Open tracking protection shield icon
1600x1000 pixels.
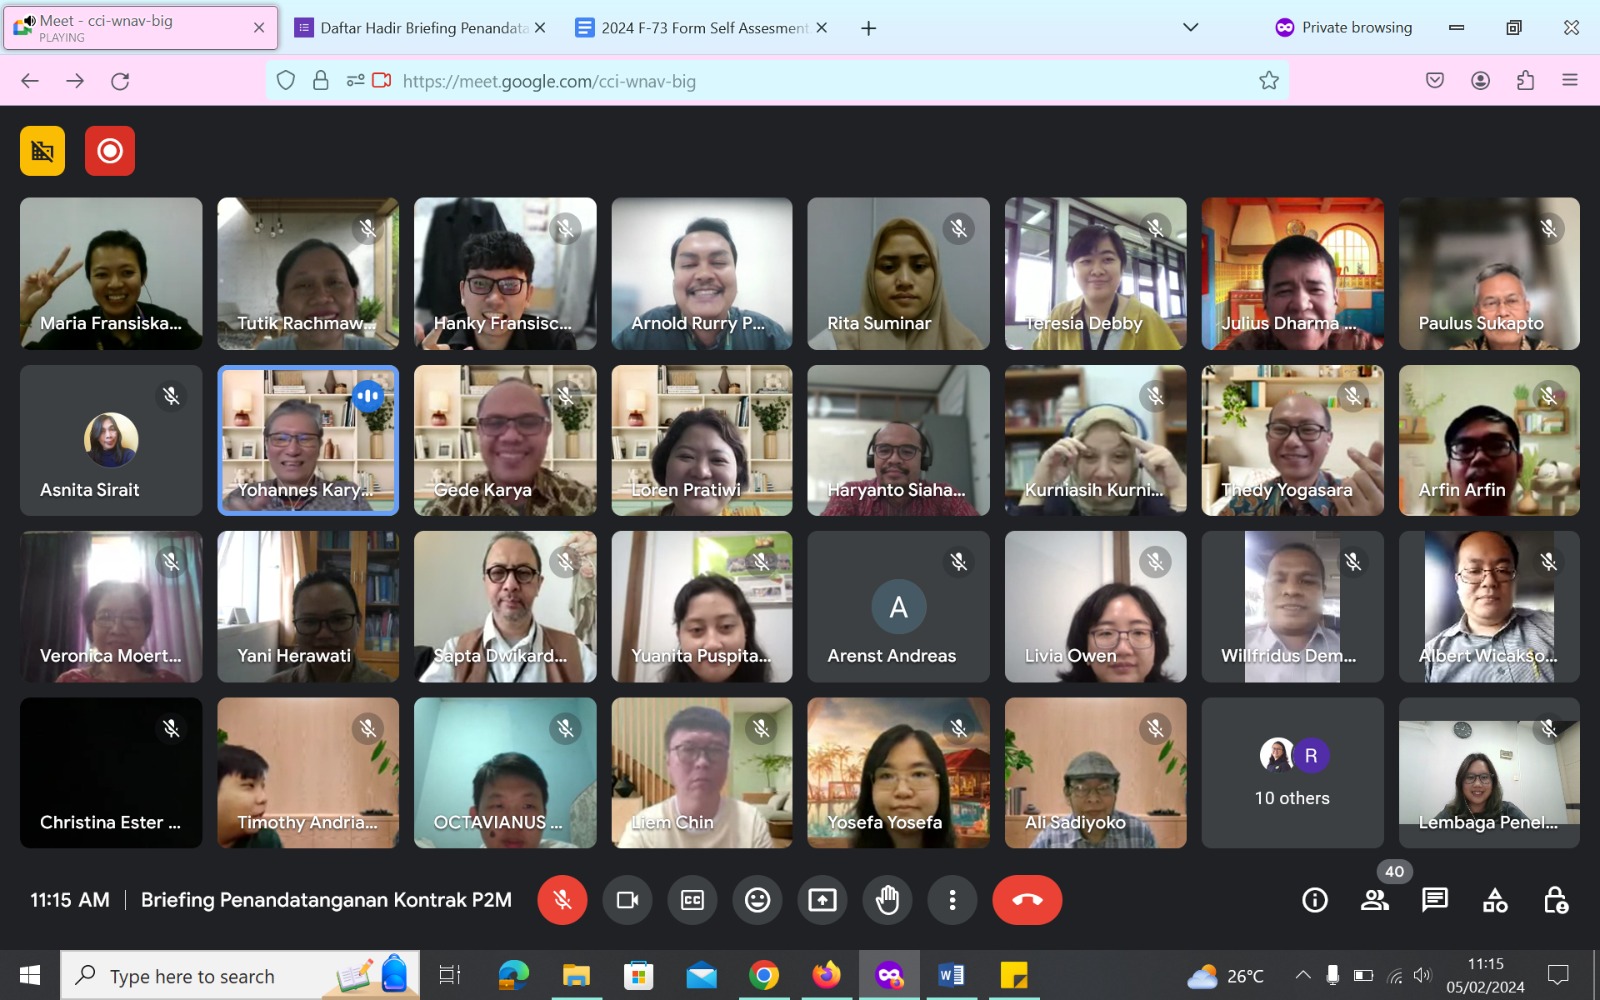pos(286,81)
